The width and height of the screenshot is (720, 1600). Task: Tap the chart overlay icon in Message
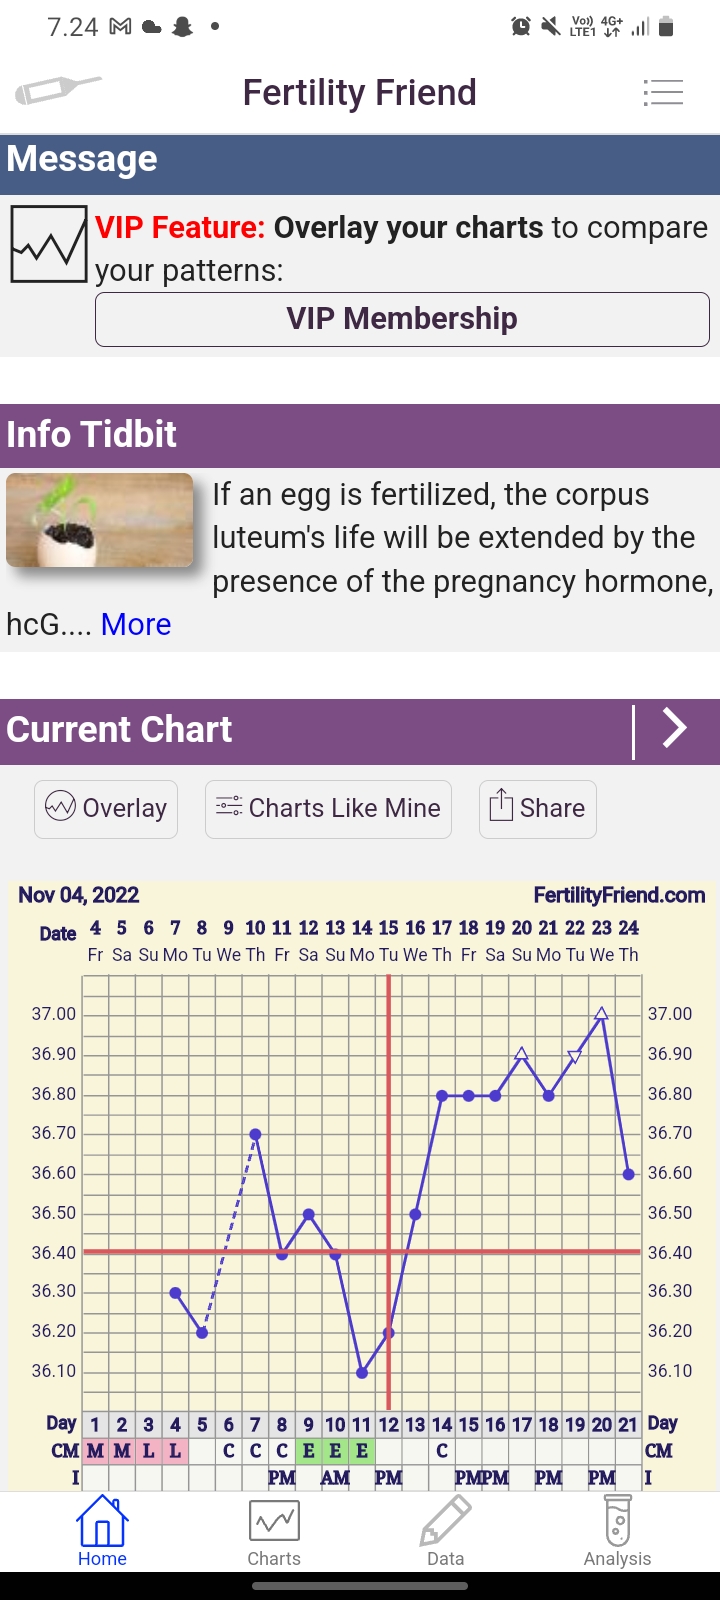pos(48,245)
